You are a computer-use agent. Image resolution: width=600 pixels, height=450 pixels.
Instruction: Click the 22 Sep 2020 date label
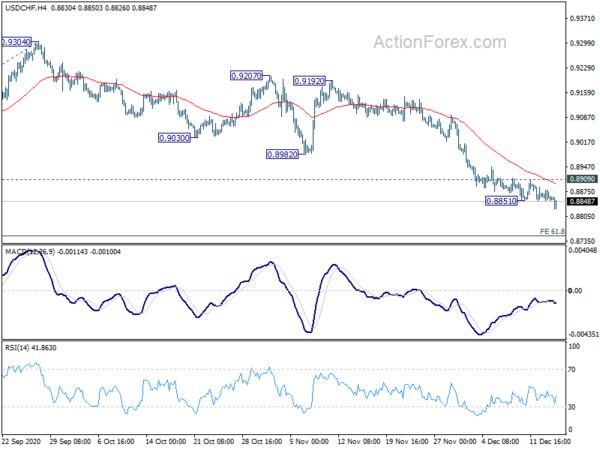pos(21,441)
